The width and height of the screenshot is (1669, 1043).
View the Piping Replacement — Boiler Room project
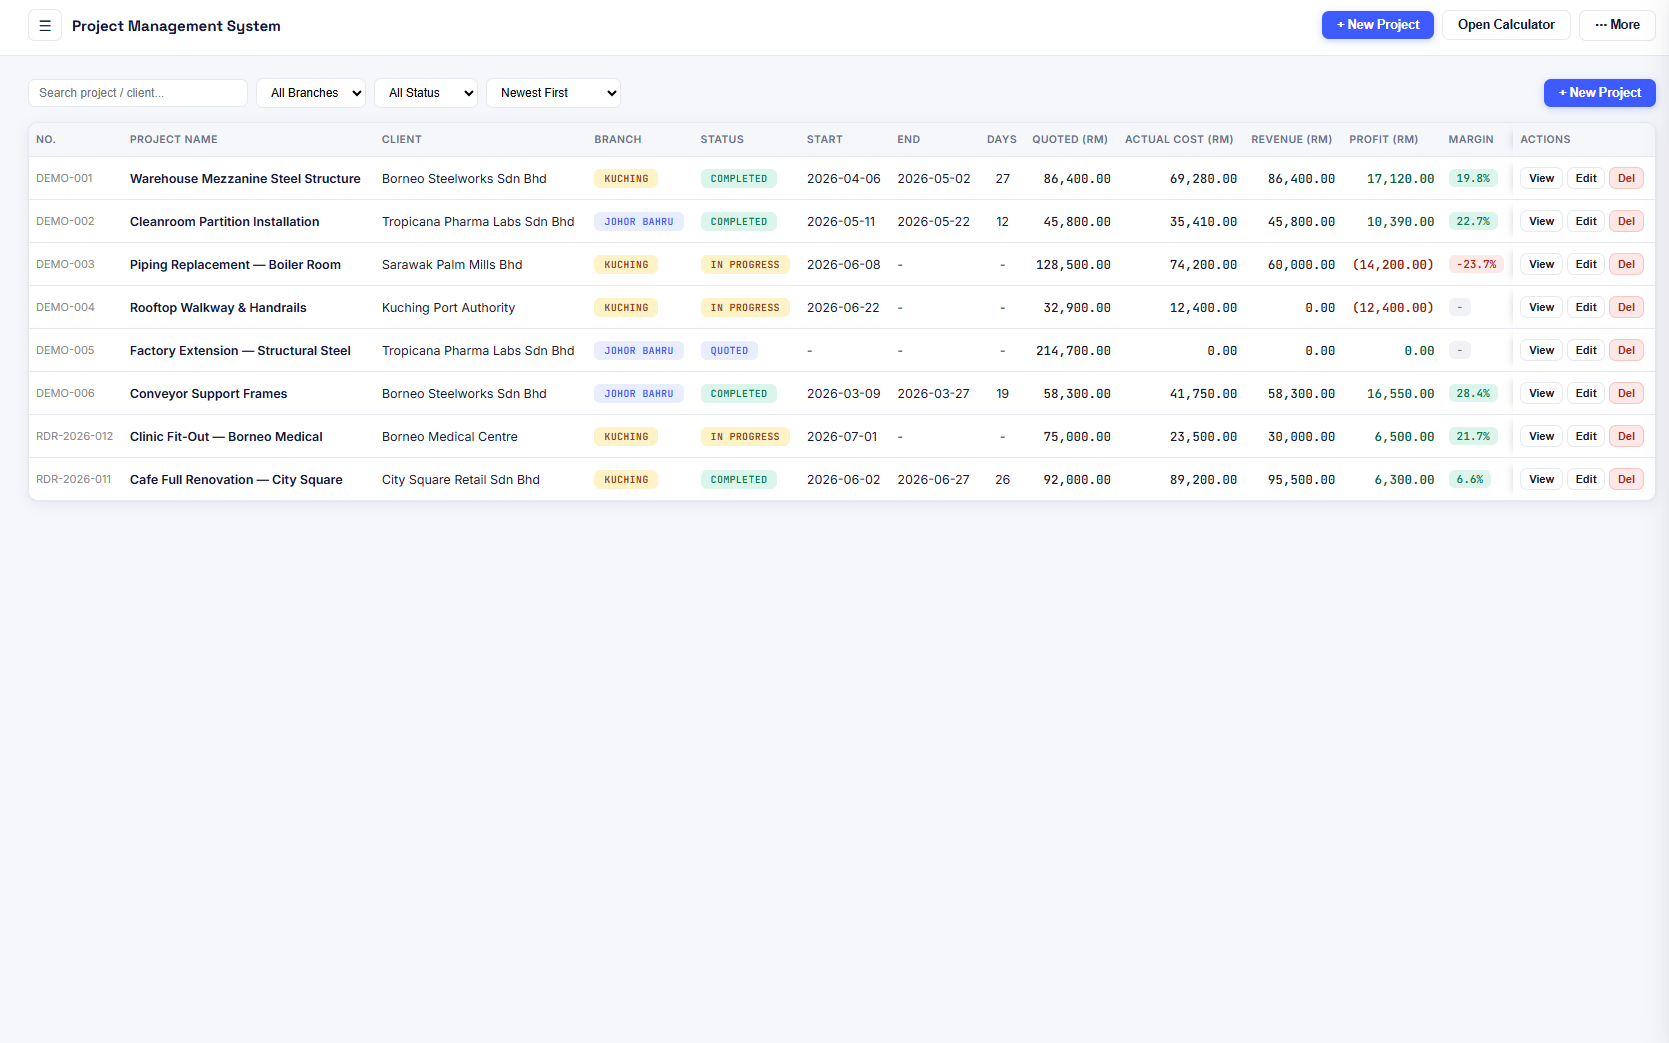(1541, 265)
